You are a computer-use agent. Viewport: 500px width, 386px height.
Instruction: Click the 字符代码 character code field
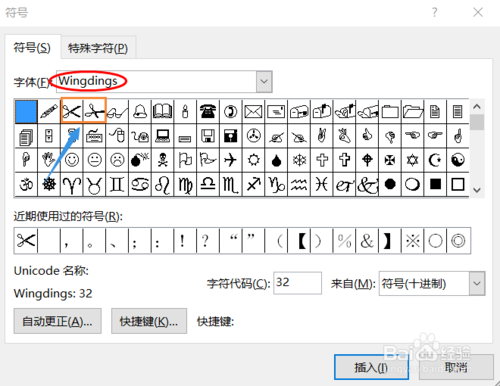(297, 283)
